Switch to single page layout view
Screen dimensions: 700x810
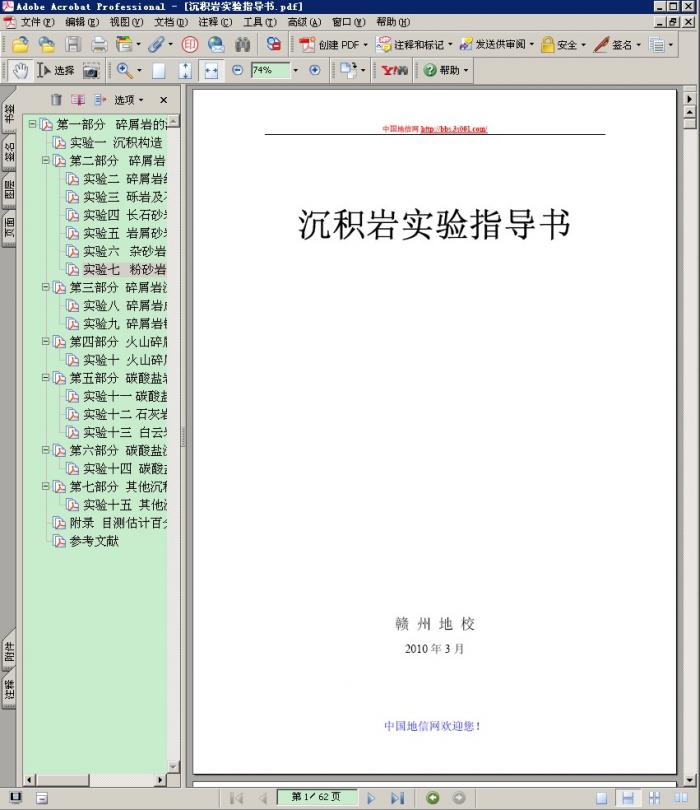tap(602, 798)
